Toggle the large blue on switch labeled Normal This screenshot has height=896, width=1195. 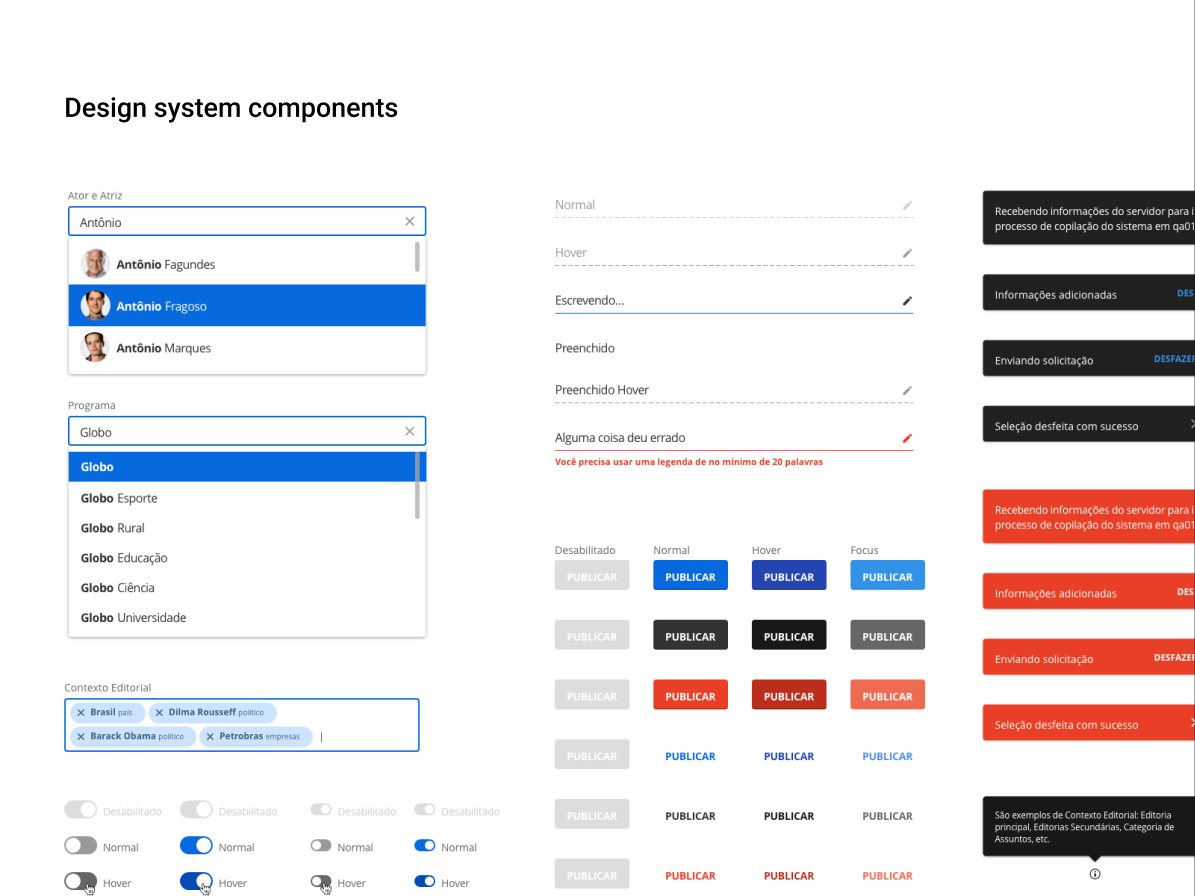click(x=196, y=846)
